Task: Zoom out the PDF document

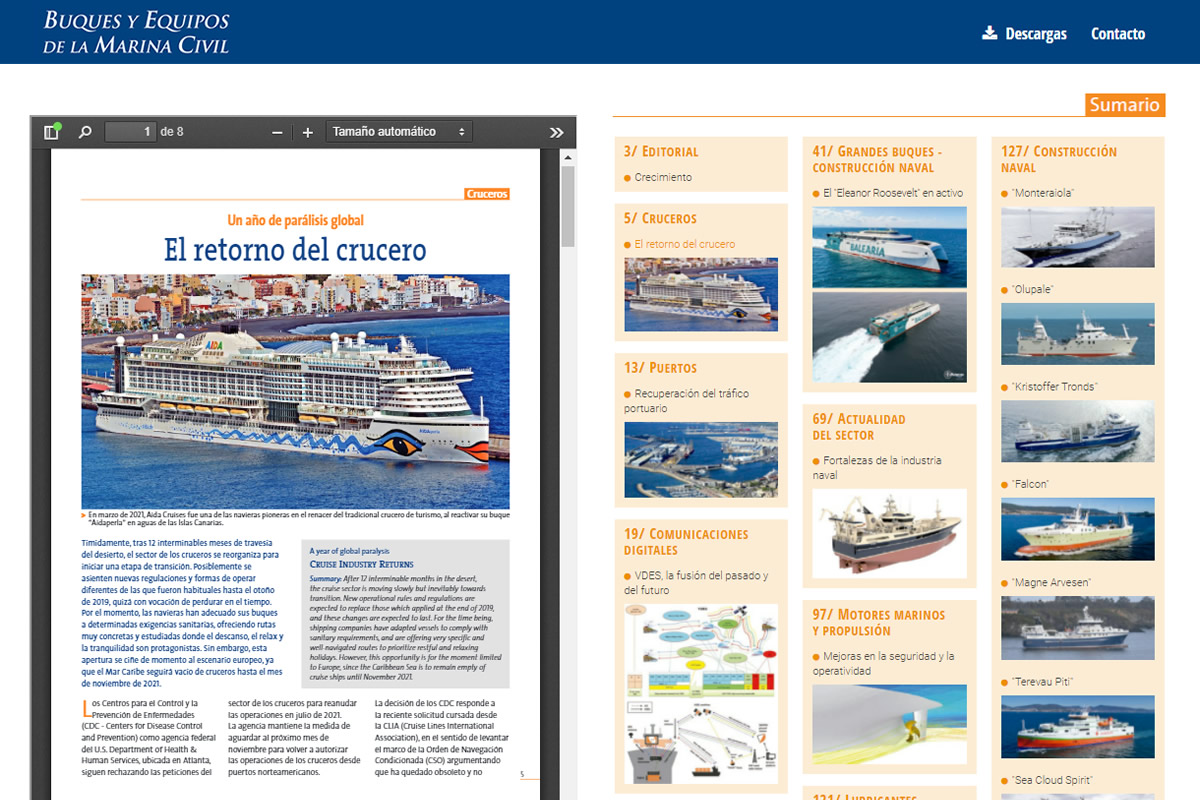Action: (x=277, y=132)
